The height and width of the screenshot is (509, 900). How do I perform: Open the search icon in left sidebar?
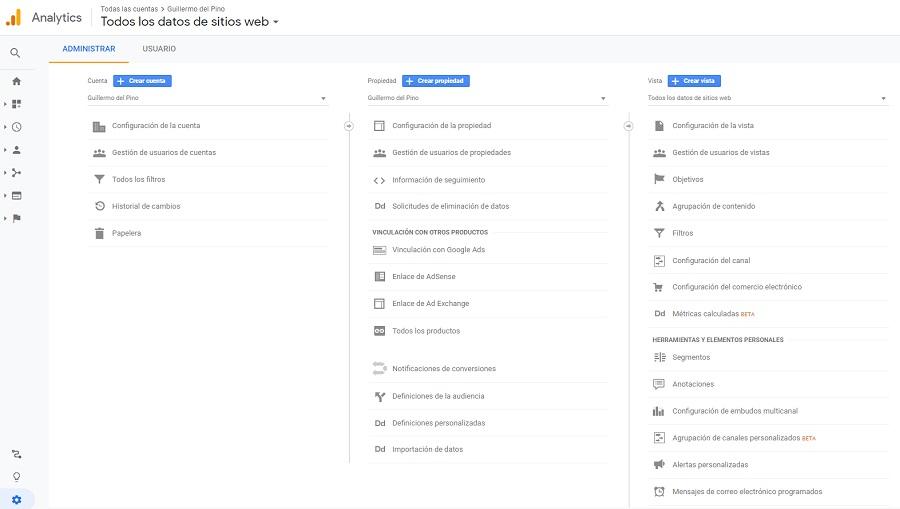tap(15, 53)
